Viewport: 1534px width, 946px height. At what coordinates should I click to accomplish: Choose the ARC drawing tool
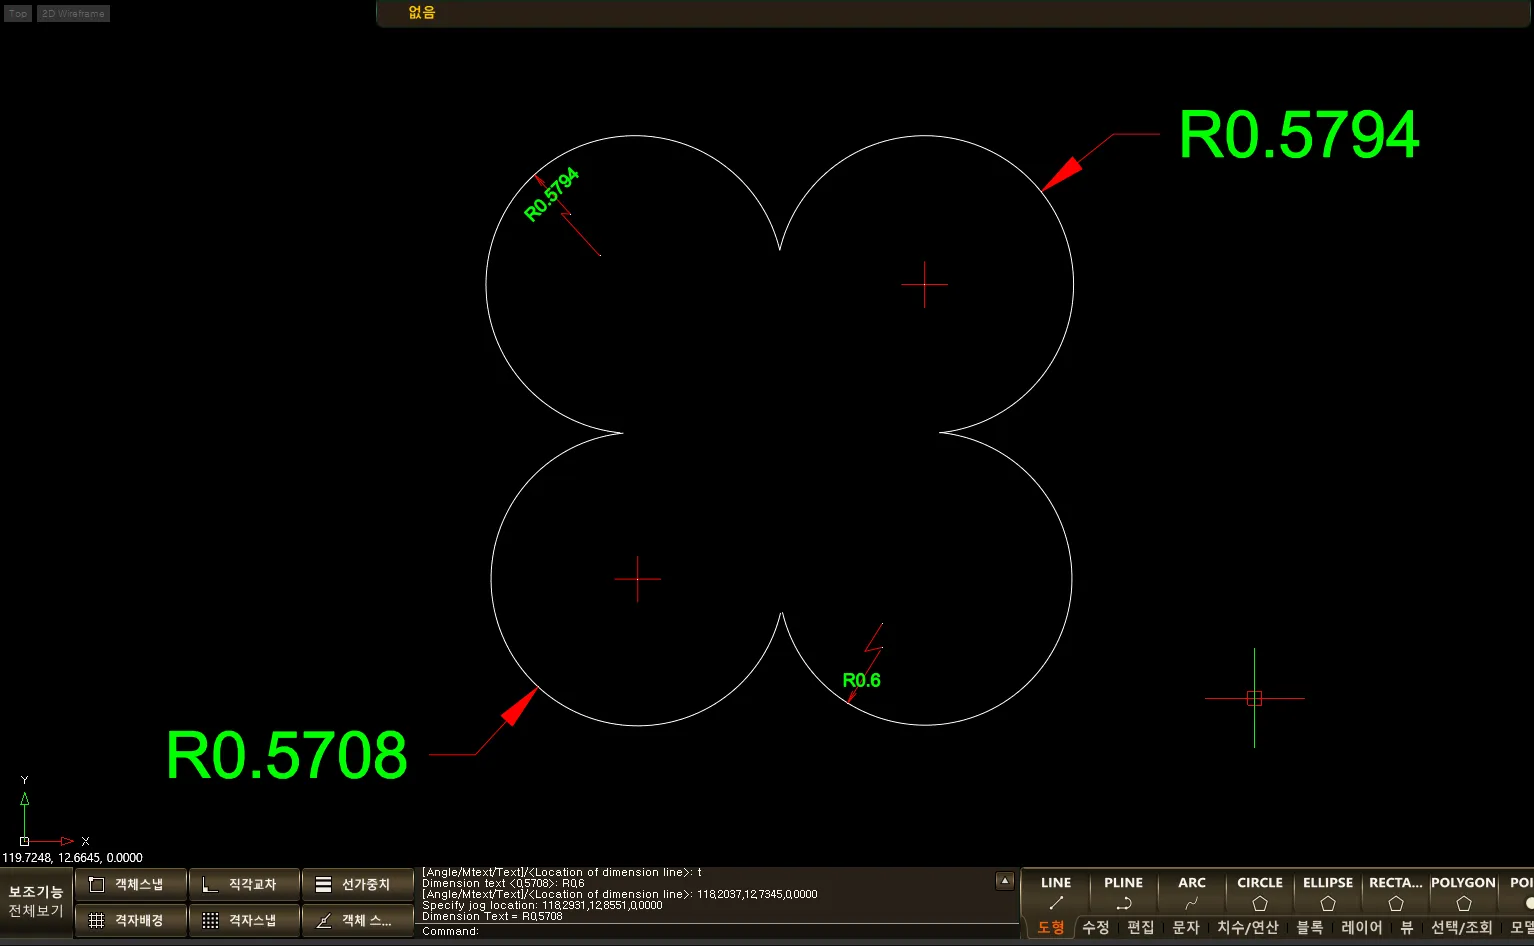(x=1191, y=893)
